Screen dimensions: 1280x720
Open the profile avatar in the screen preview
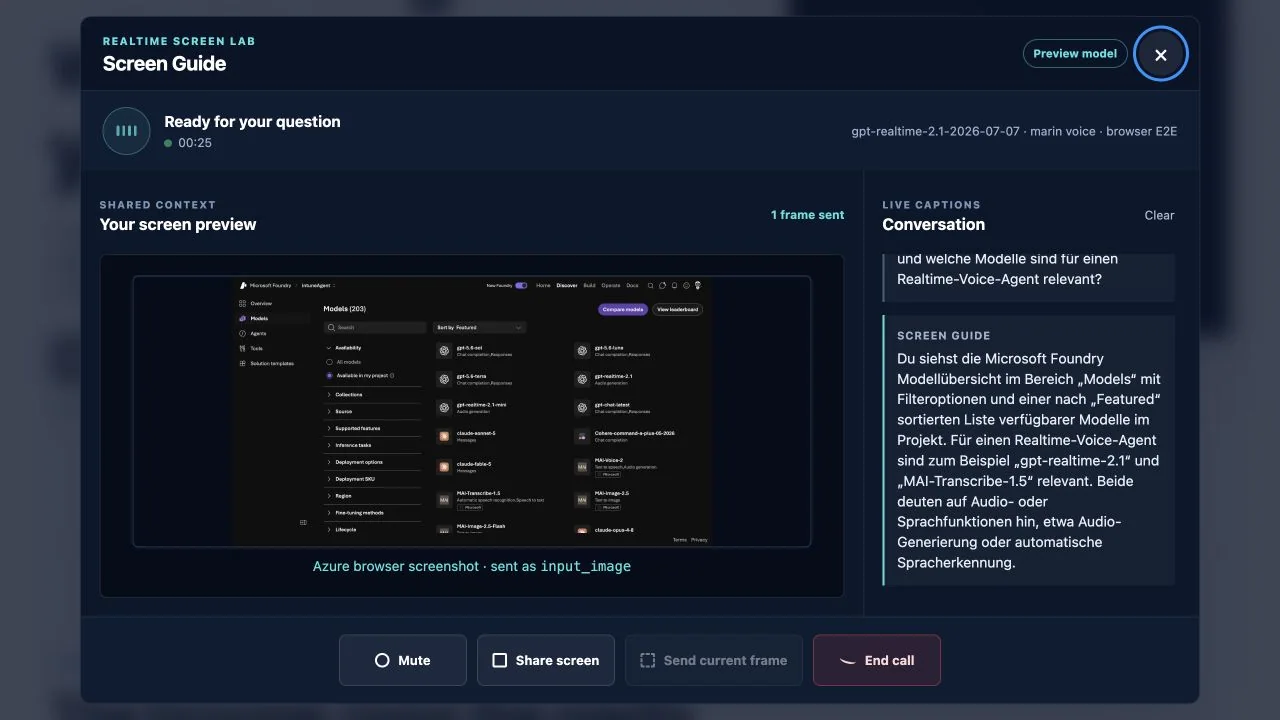(698, 286)
